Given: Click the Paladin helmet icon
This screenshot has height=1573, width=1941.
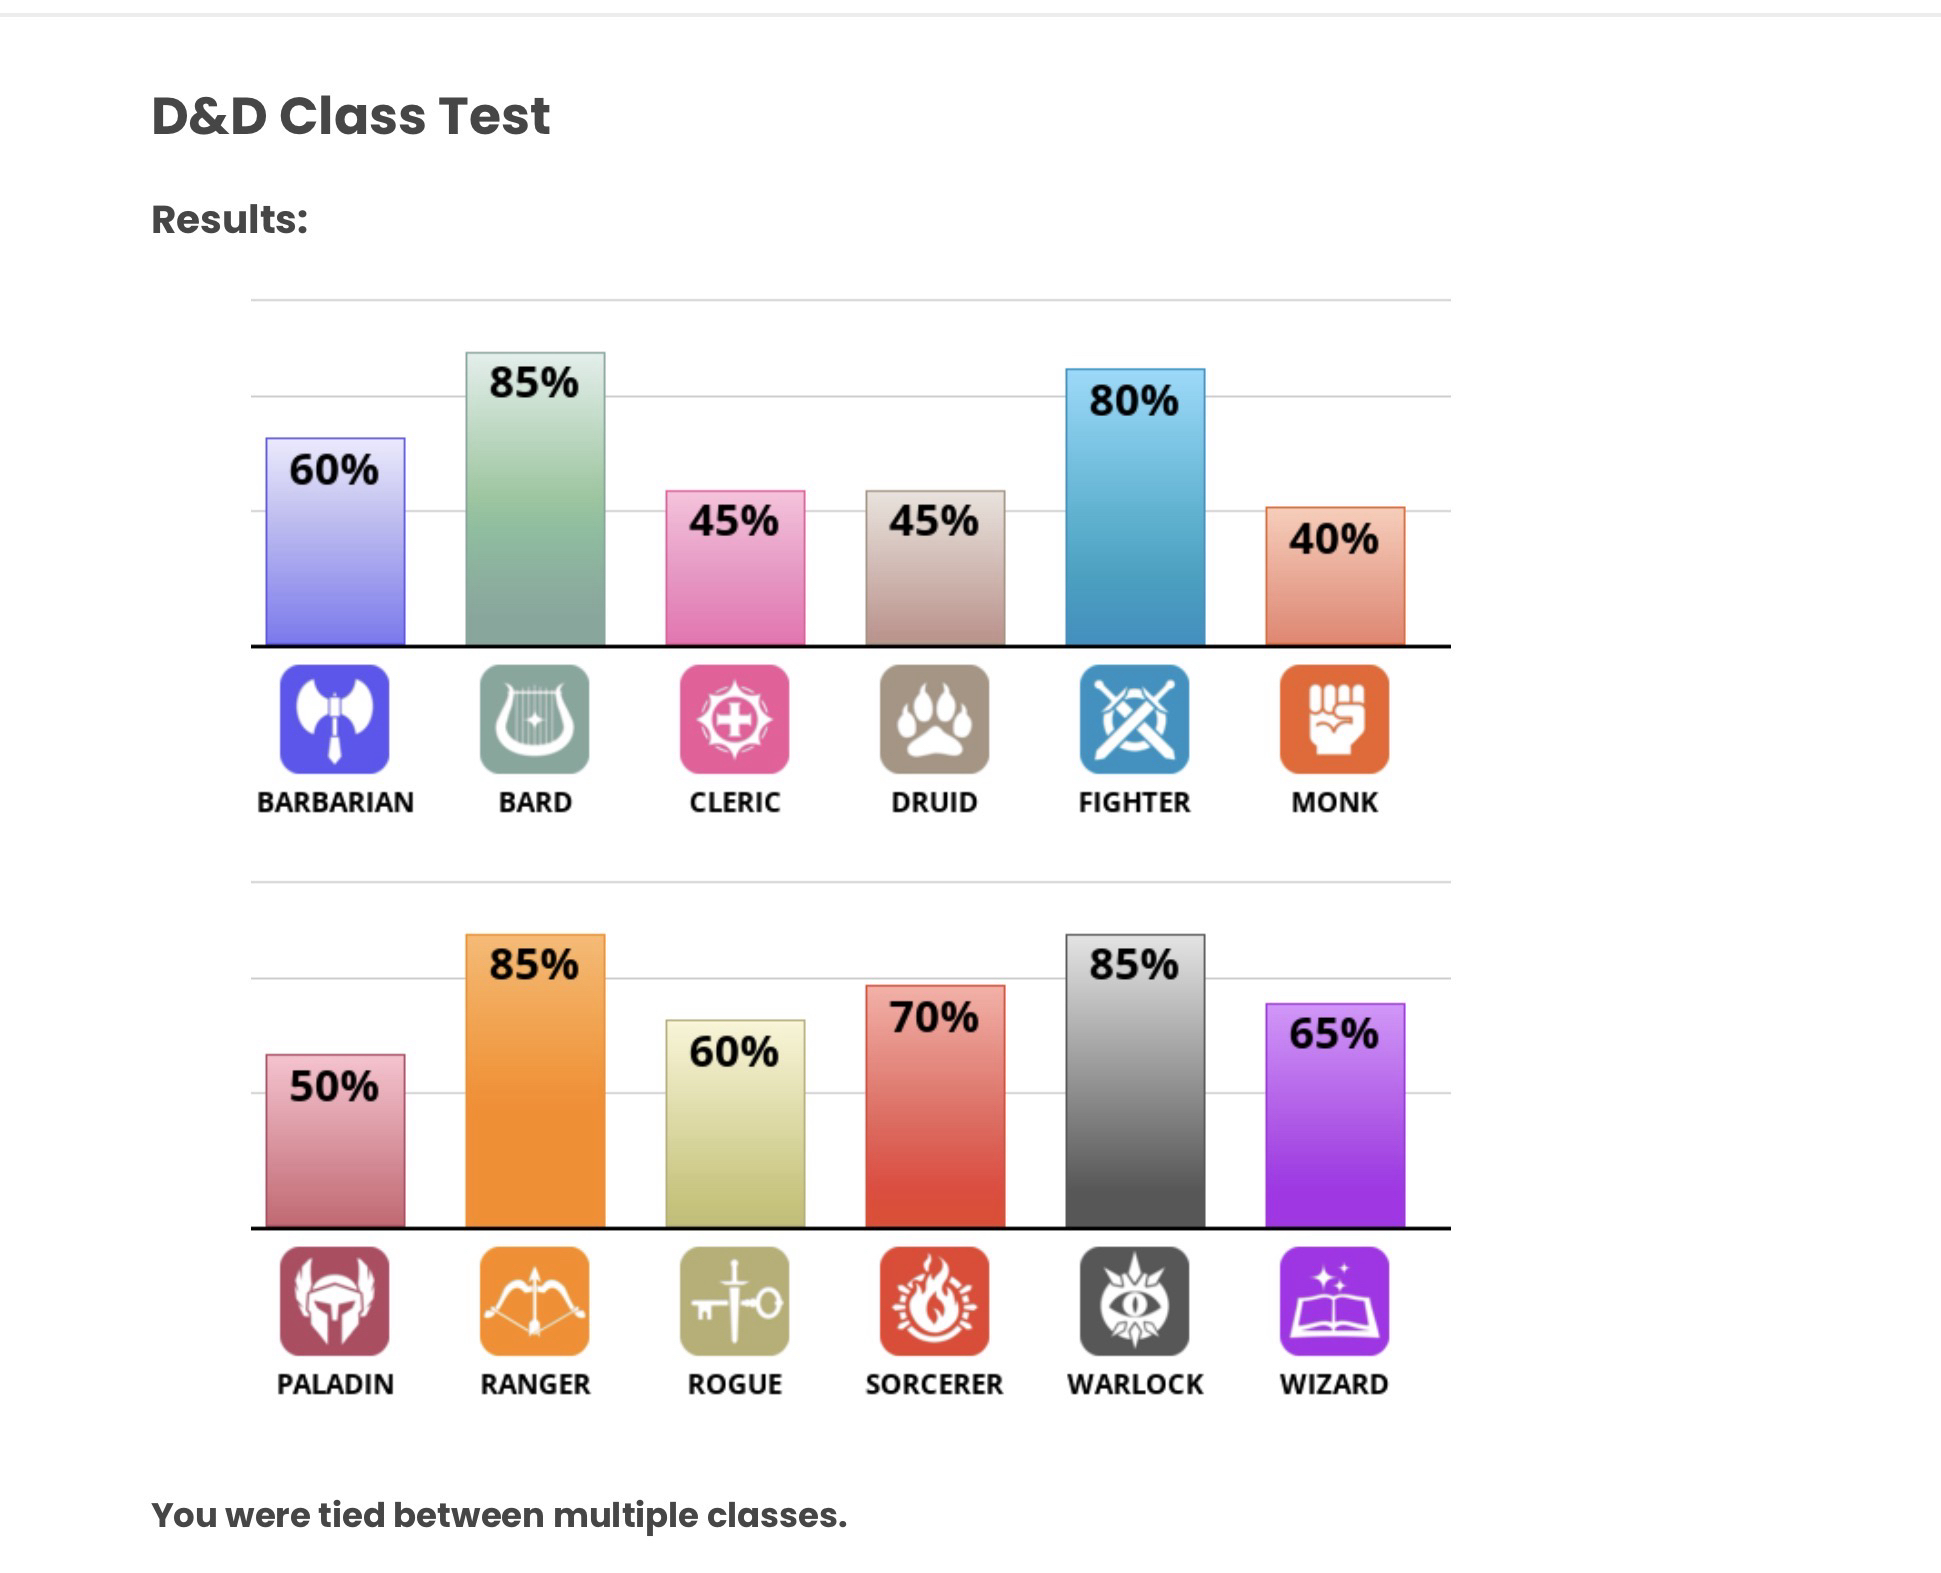Looking at the screenshot, I should tap(334, 1301).
